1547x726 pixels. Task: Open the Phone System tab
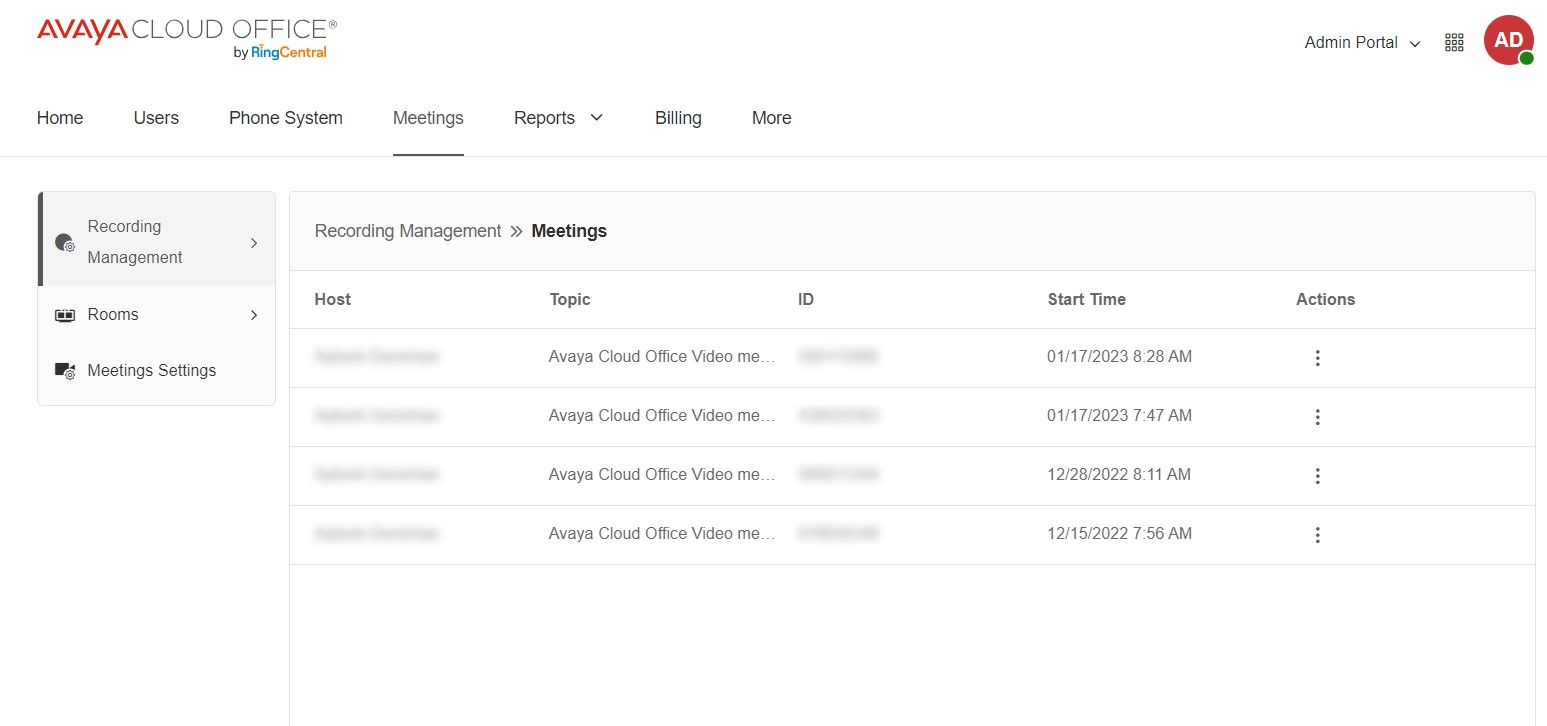point(286,118)
